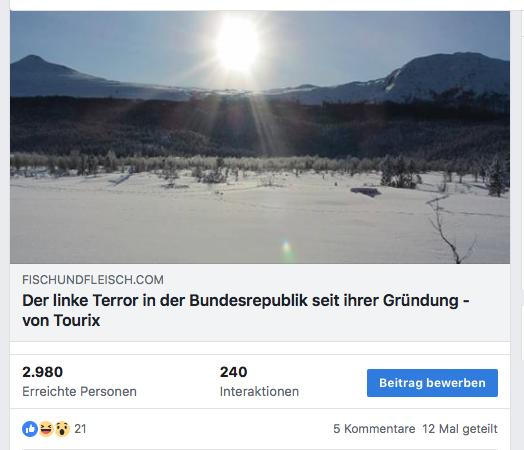The image size is (524, 450).
Task: Click the bright sun in the preview photo
Action: pos(238,43)
